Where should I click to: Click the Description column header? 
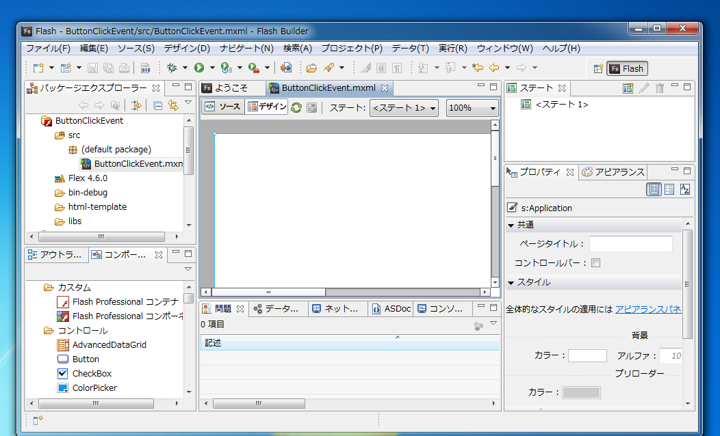tap(350, 343)
